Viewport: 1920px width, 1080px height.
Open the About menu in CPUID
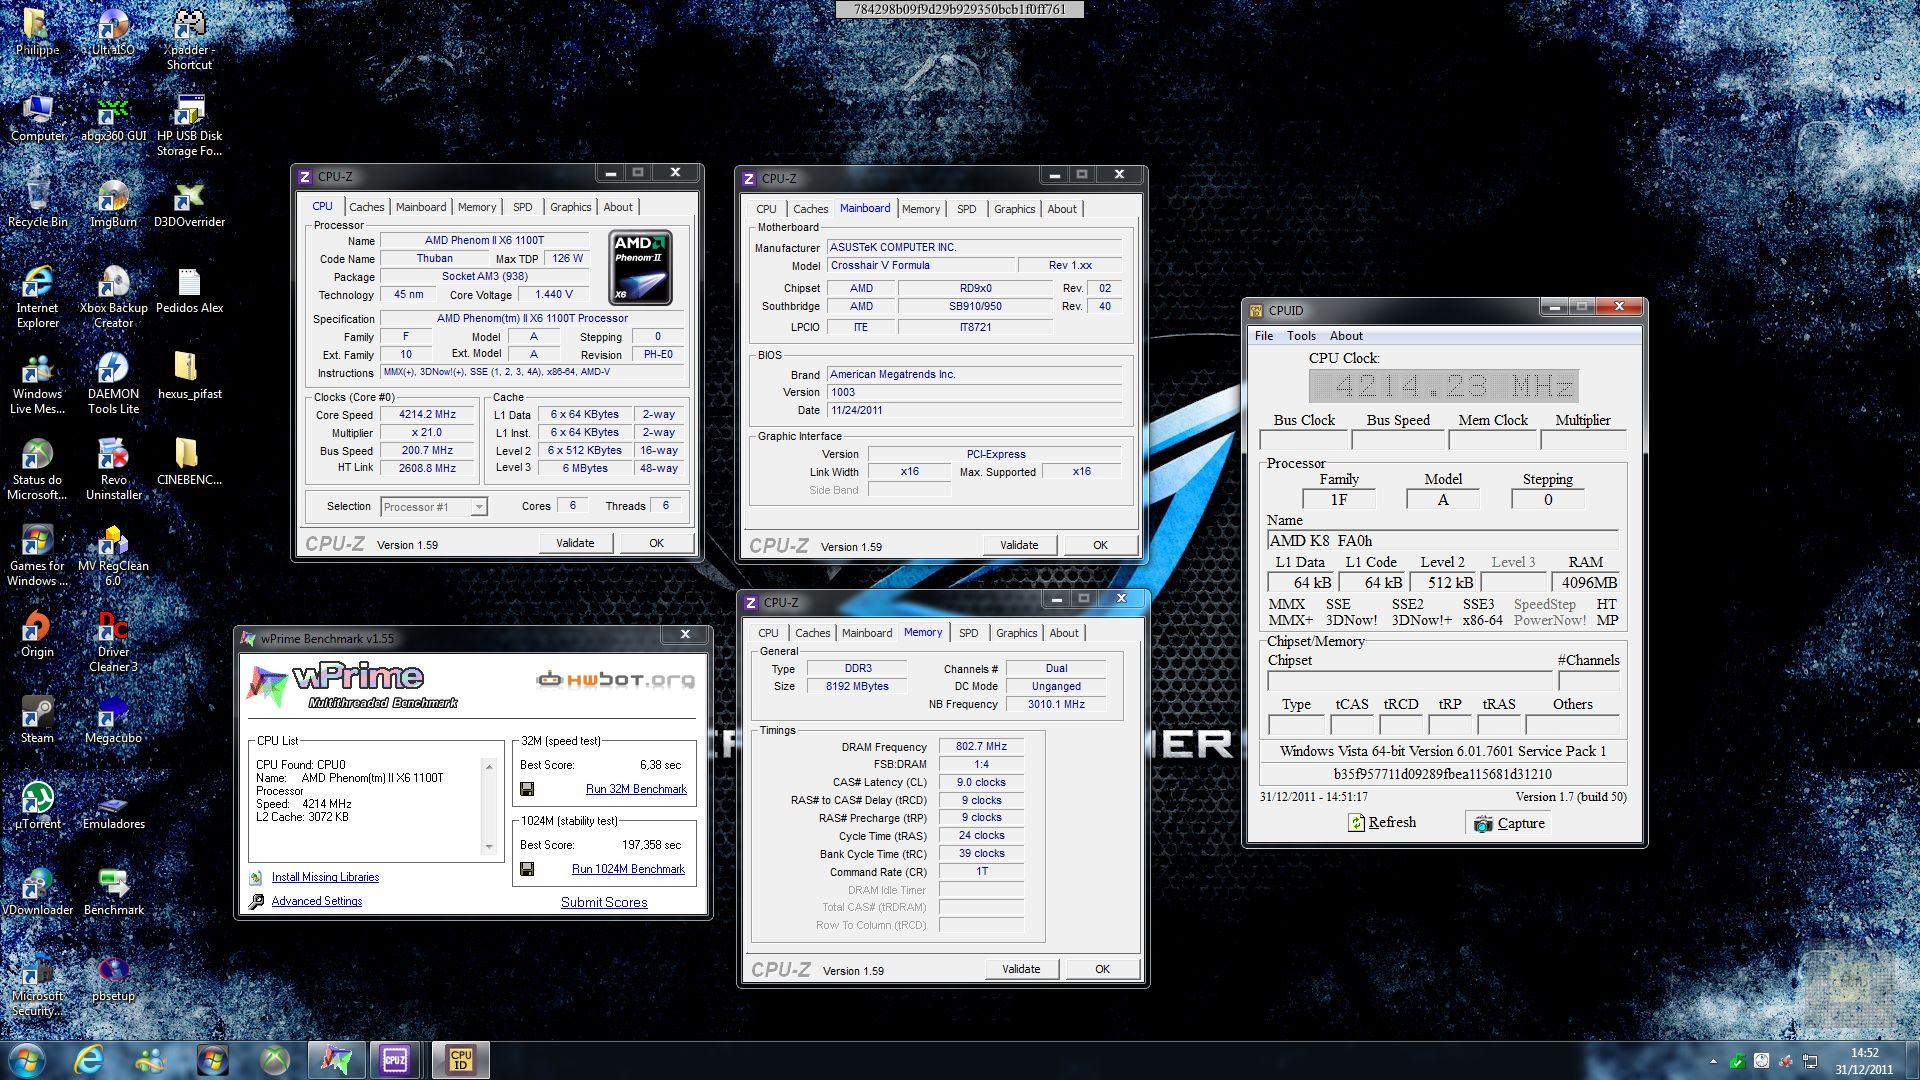1346,336
